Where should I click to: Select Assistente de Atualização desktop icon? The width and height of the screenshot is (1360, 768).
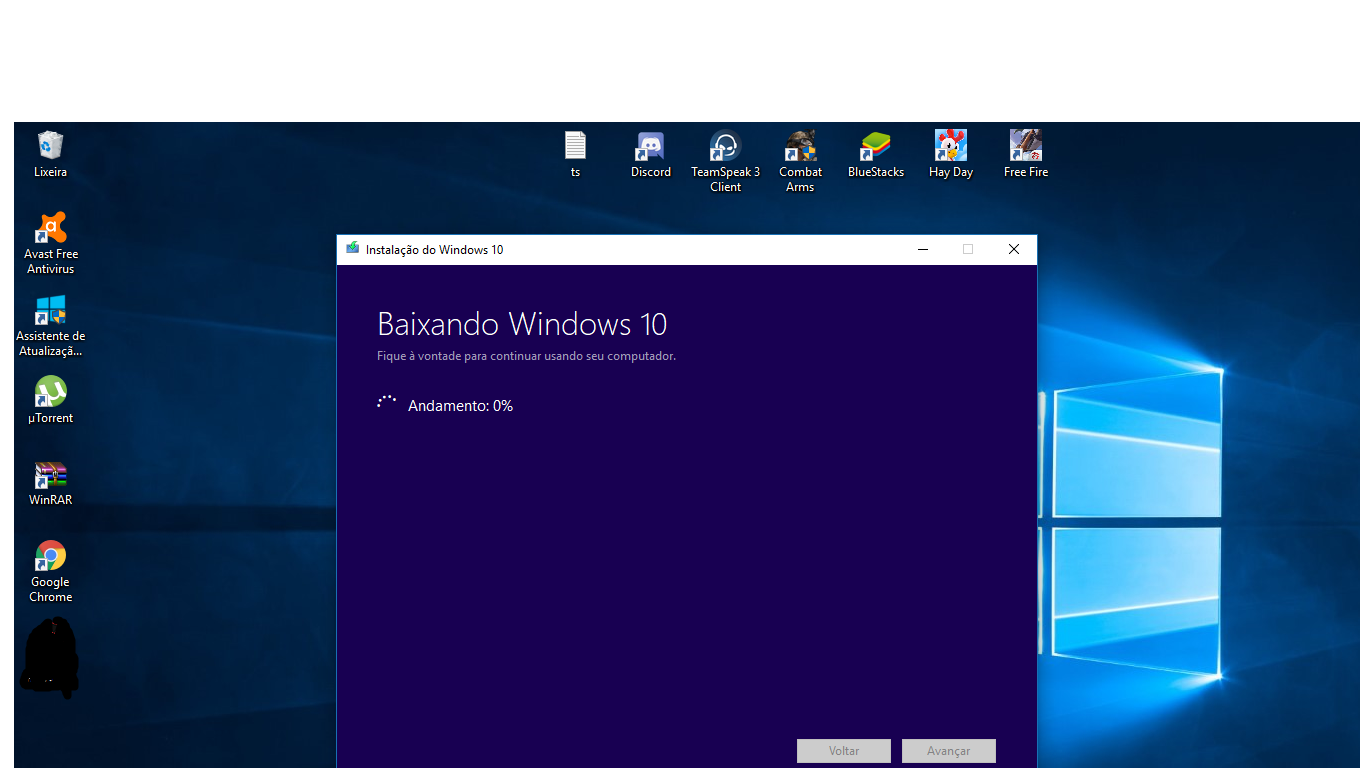(50, 325)
